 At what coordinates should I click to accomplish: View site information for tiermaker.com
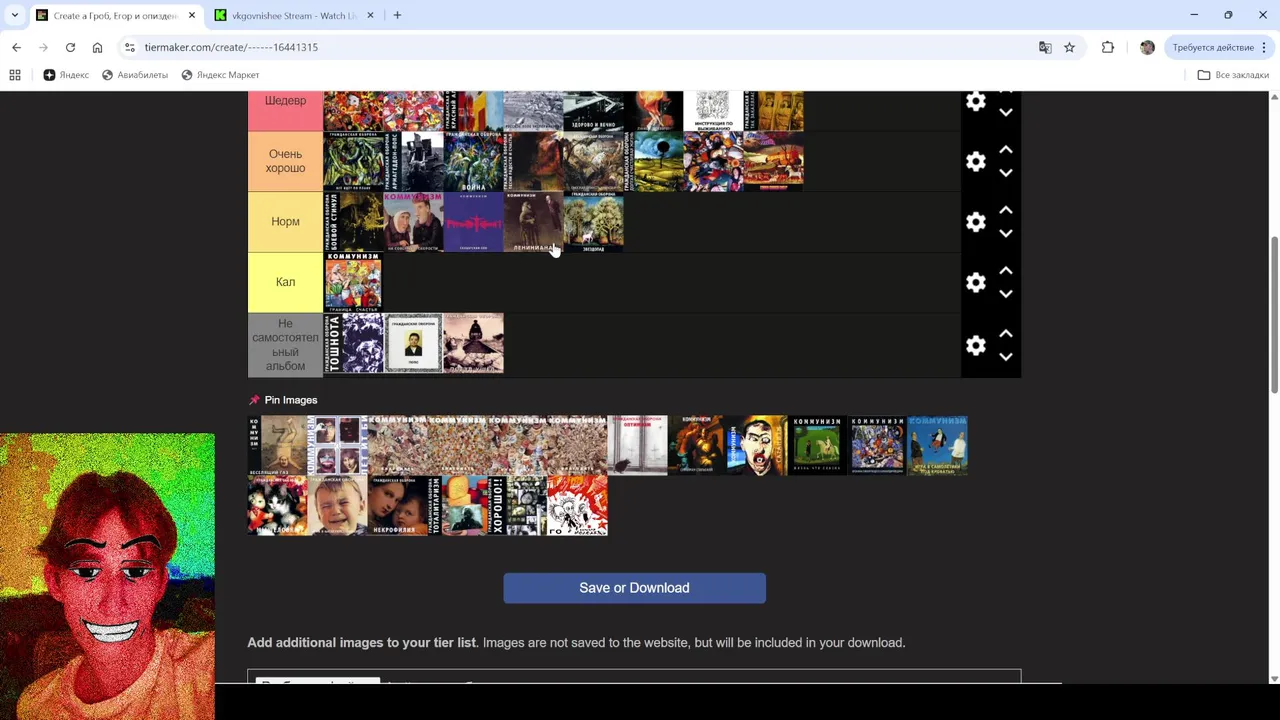[x=129, y=47]
